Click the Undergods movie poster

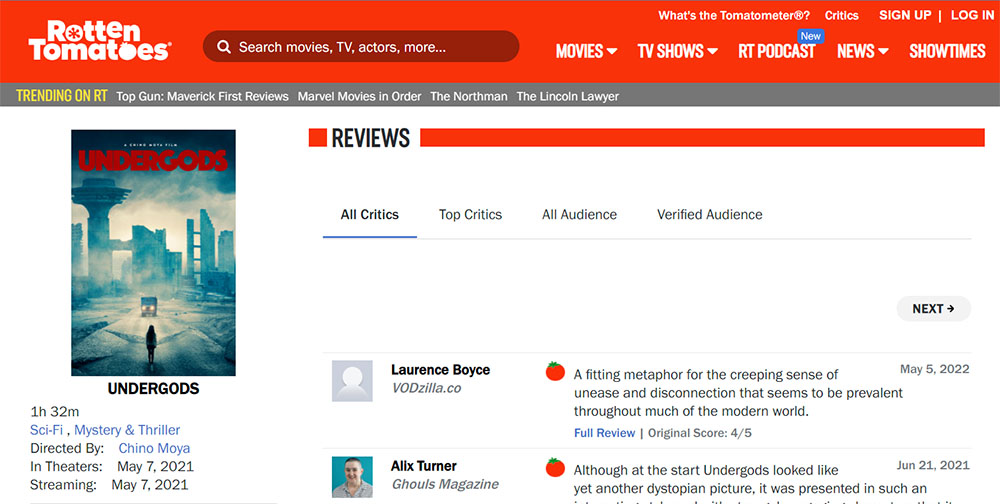(x=153, y=253)
